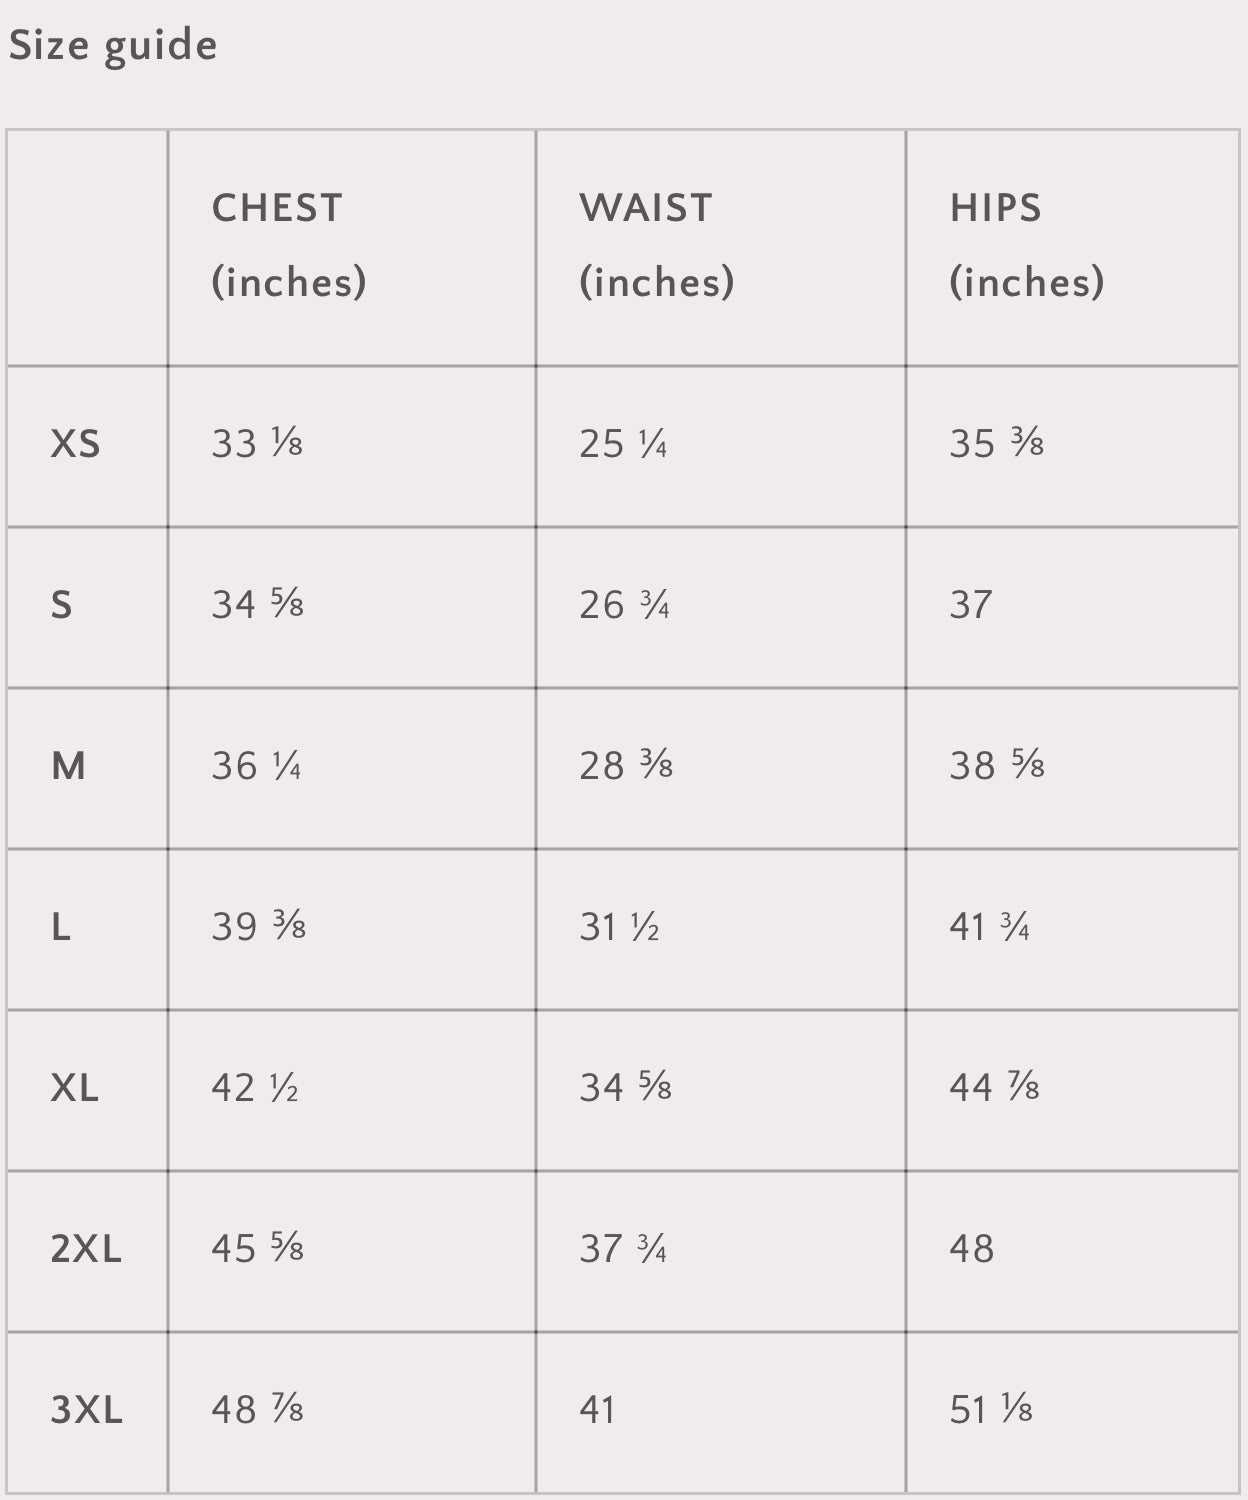Select the M chest value 36 ¼
1248x1500 pixels.
coord(256,766)
